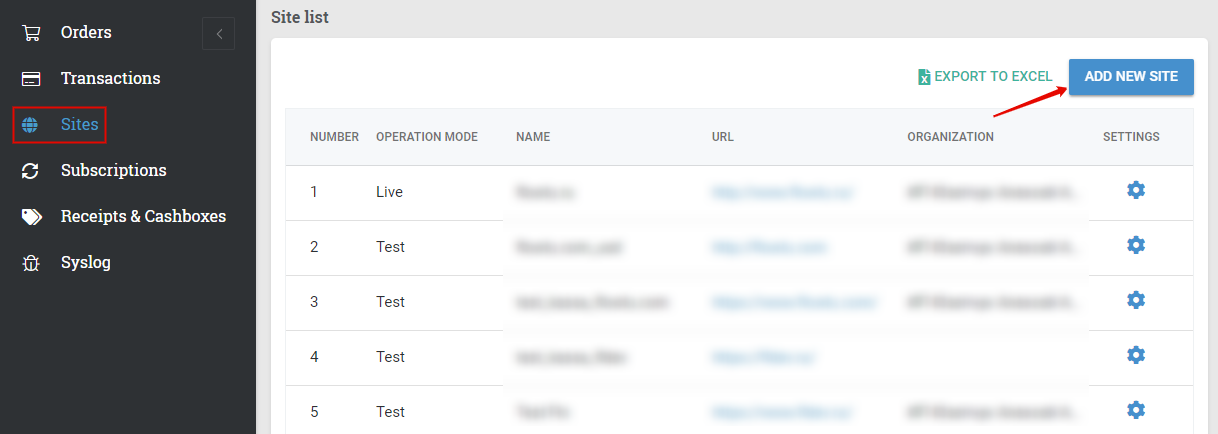
Task: Open settings gear for site number 5
Action: (x=1135, y=410)
